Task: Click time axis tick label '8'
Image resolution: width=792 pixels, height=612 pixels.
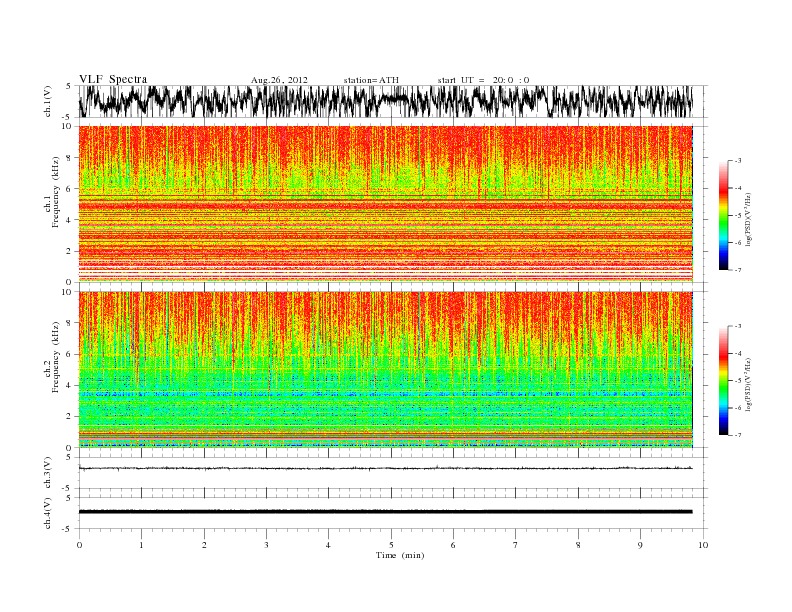Action: (x=578, y=545)
